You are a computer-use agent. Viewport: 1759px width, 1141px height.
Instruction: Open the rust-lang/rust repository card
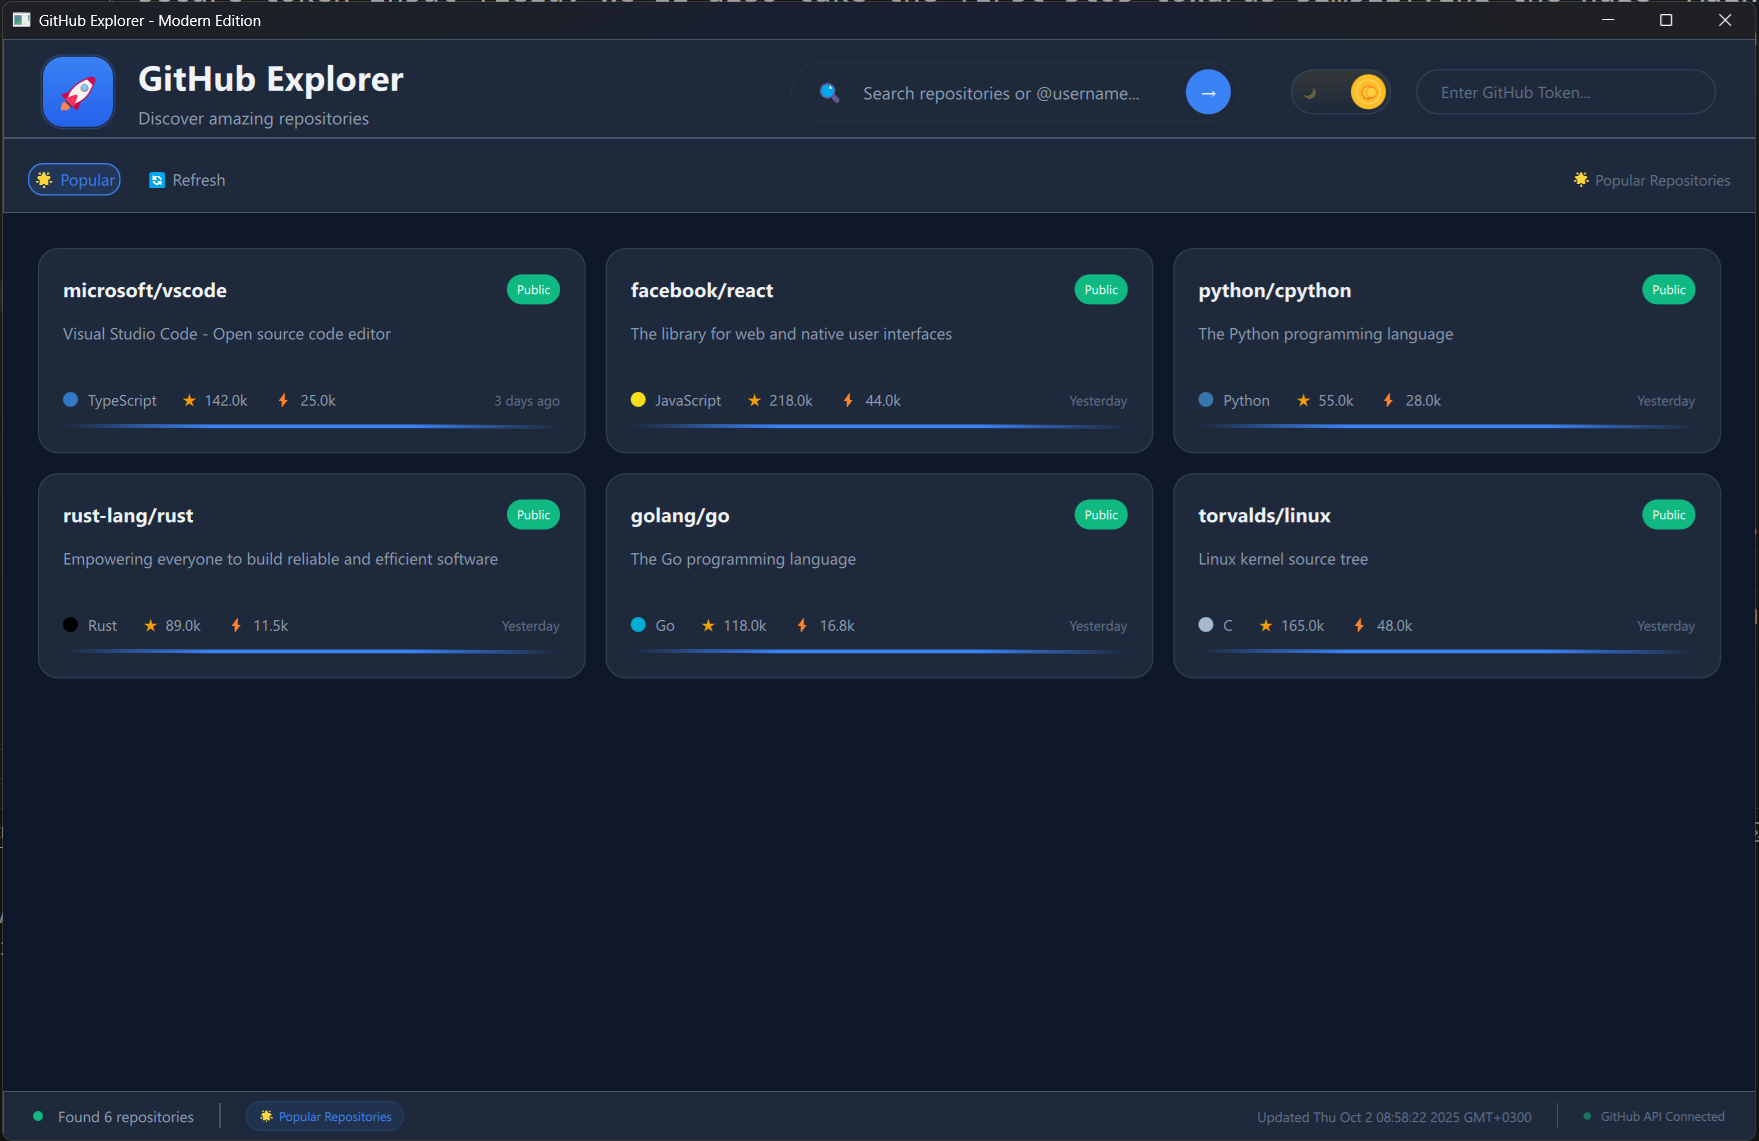tap(311, 576)
